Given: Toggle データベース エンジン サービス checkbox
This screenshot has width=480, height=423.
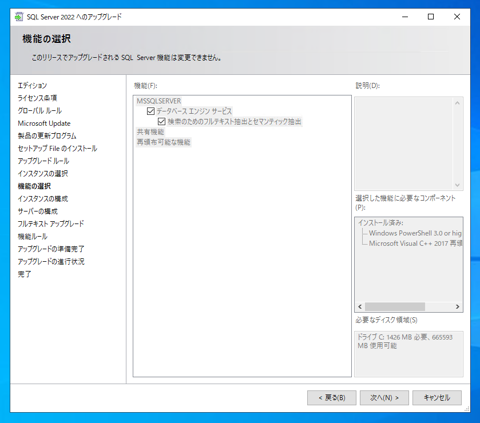Looking at the screenshot, I should click(151, 111).
